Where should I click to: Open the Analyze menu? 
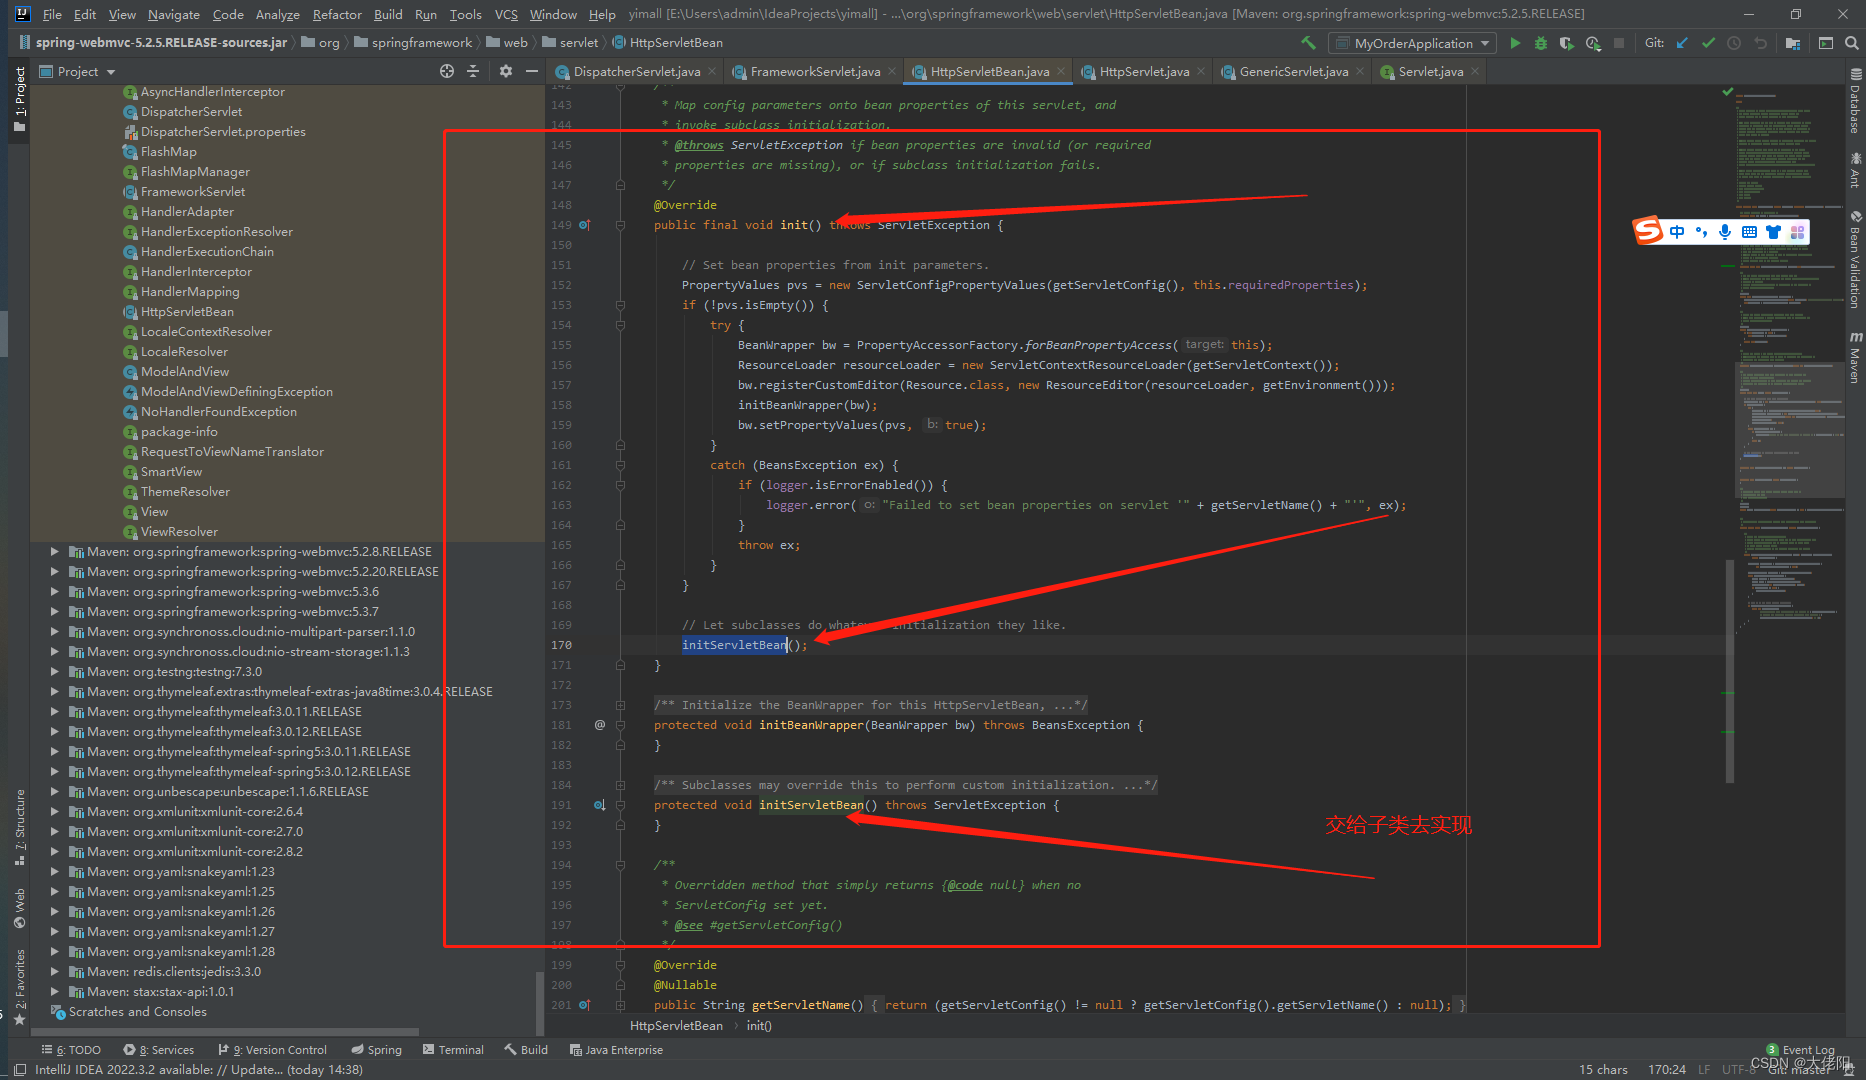click(278, 14)
